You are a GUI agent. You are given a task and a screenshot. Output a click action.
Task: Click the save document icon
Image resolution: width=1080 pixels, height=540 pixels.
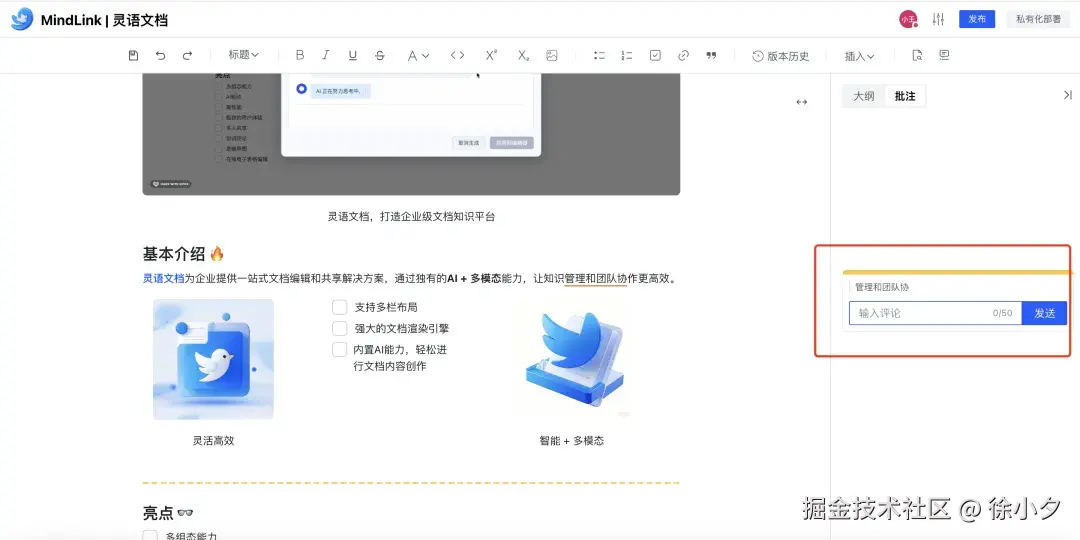coord(134,56)
